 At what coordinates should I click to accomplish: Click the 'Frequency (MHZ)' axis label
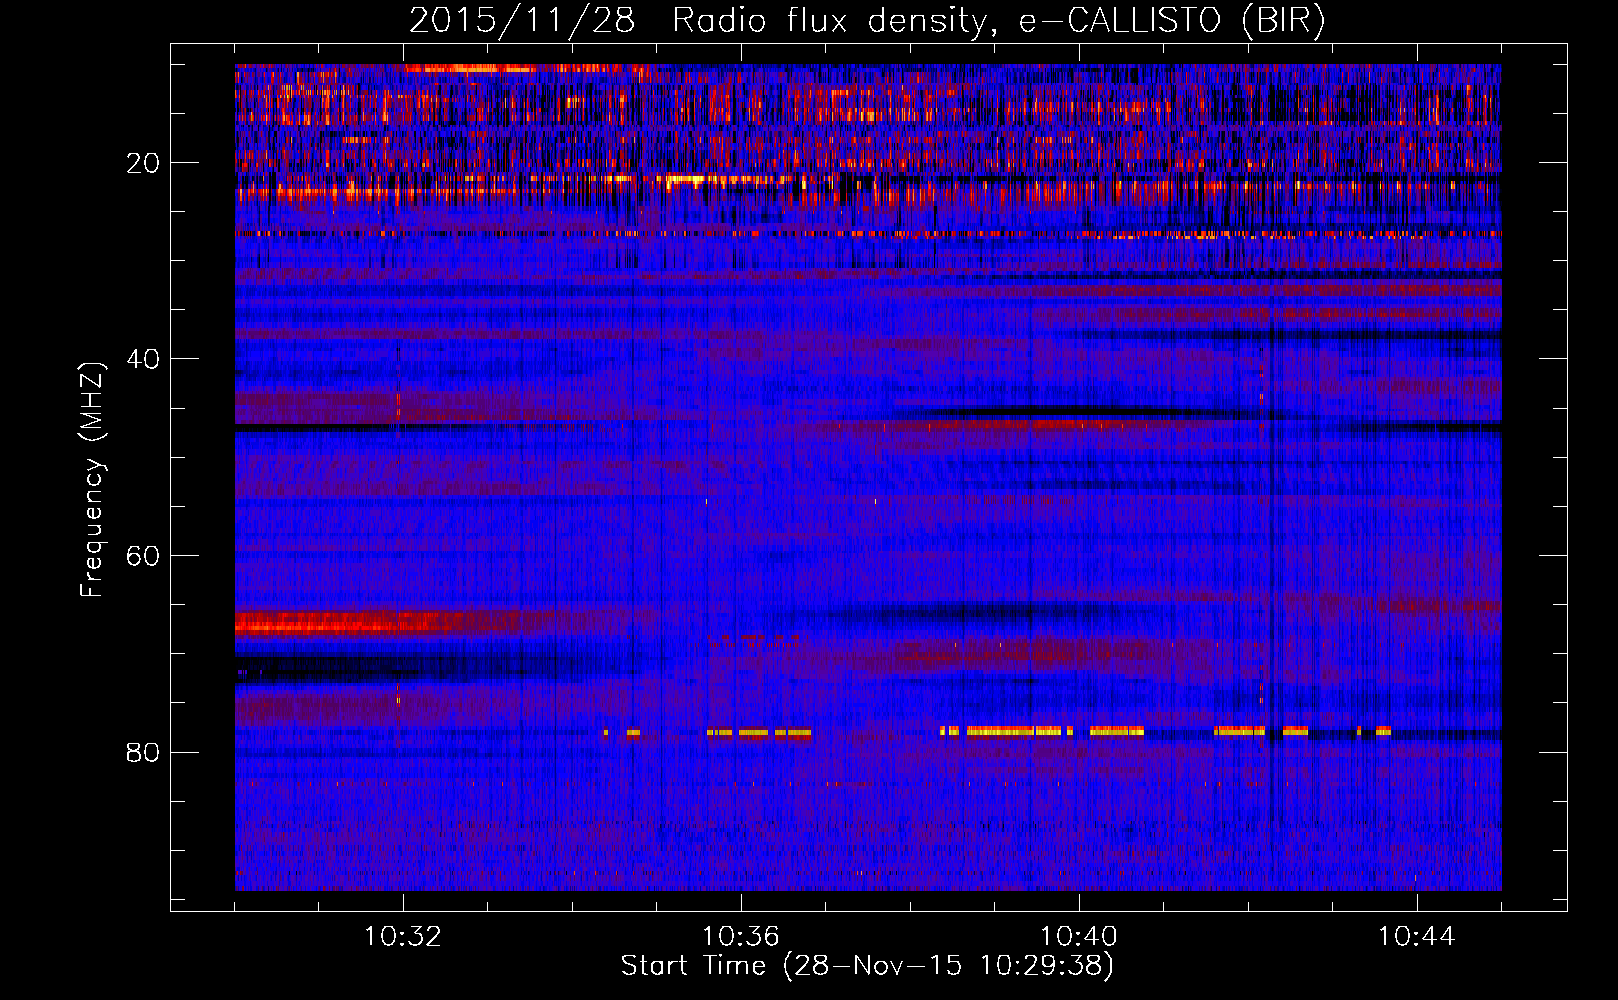[91, 480]
